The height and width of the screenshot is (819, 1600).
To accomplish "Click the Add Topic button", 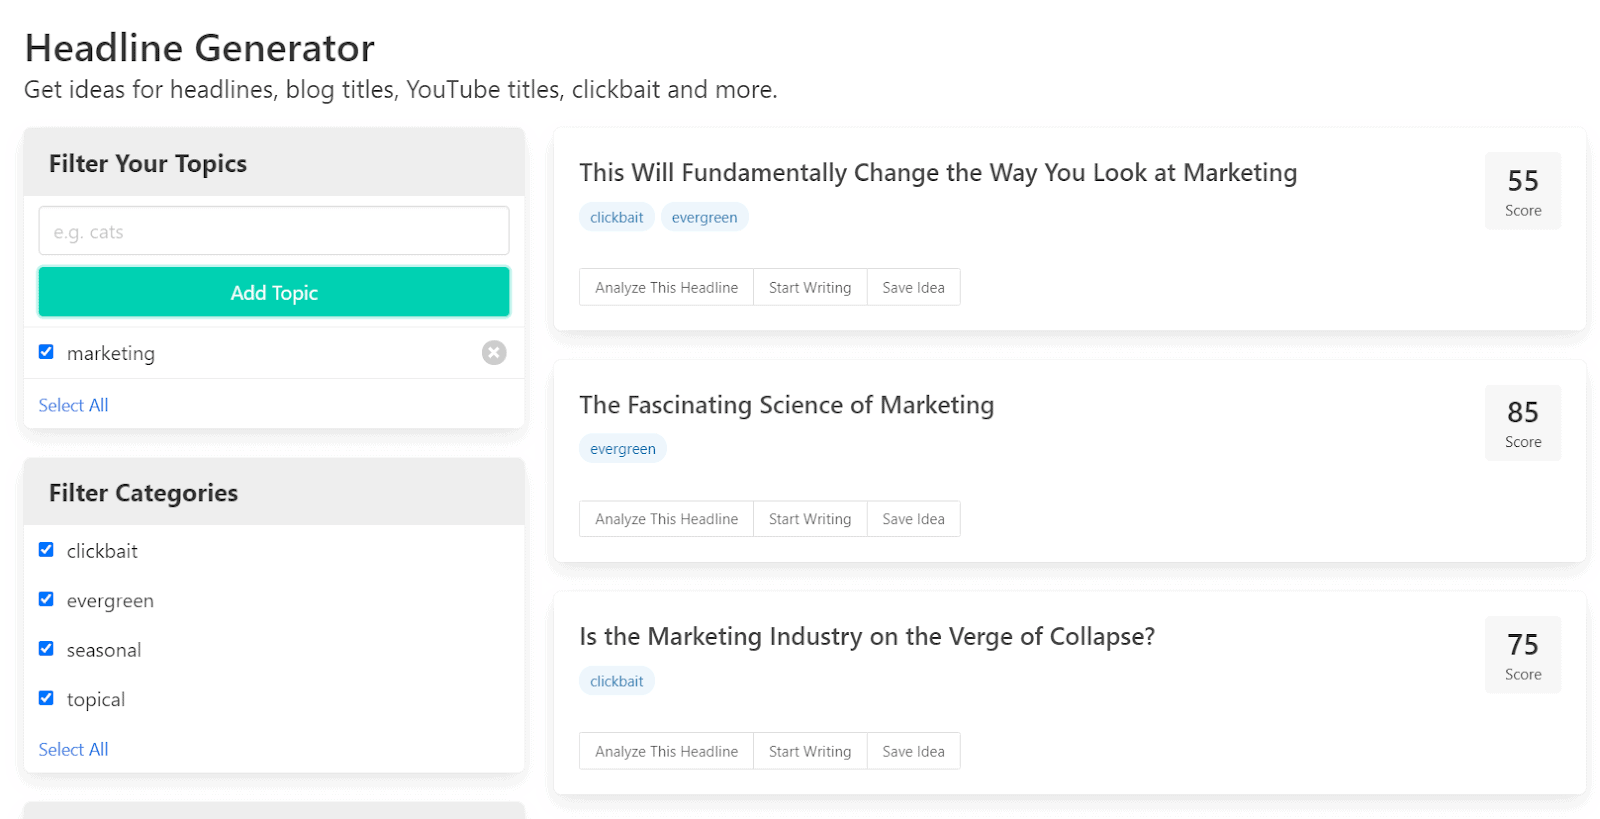I will pyautogui.click(x=274, y=292).
